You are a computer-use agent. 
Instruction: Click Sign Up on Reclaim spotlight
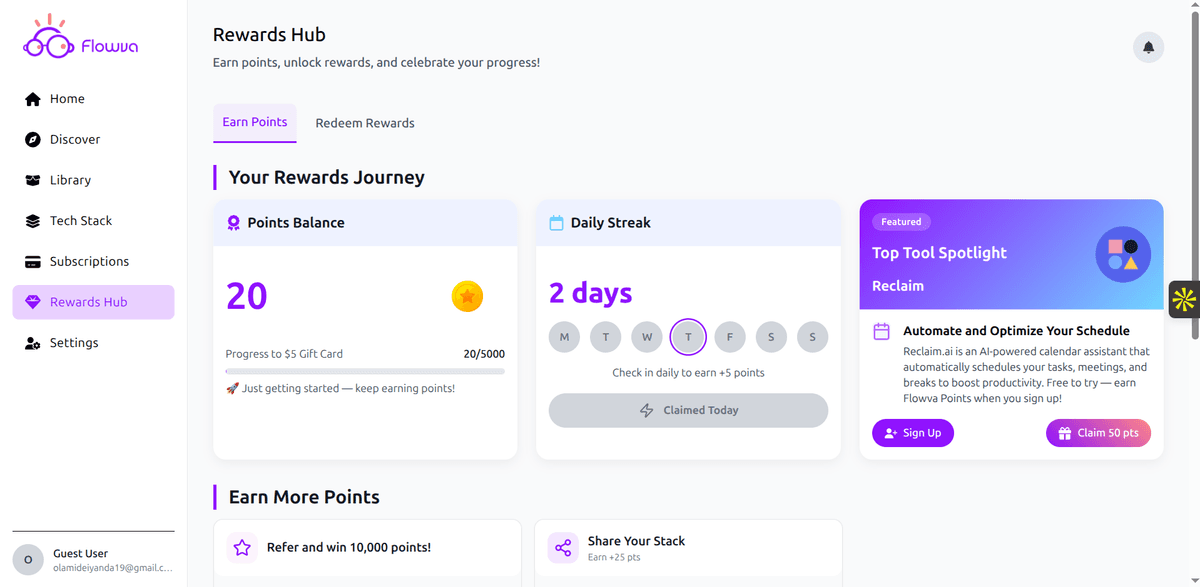click(912, 432)
